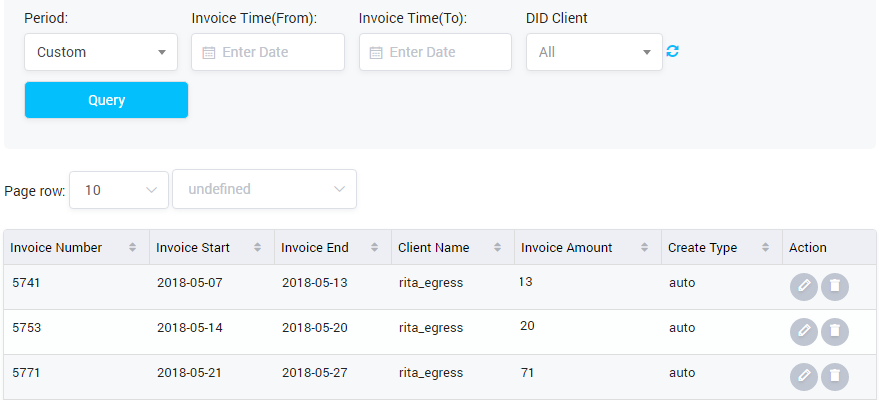879x400 pixels.
Task: Edit invoice 5753 with pencil icon
Action: tap(804, 332)
